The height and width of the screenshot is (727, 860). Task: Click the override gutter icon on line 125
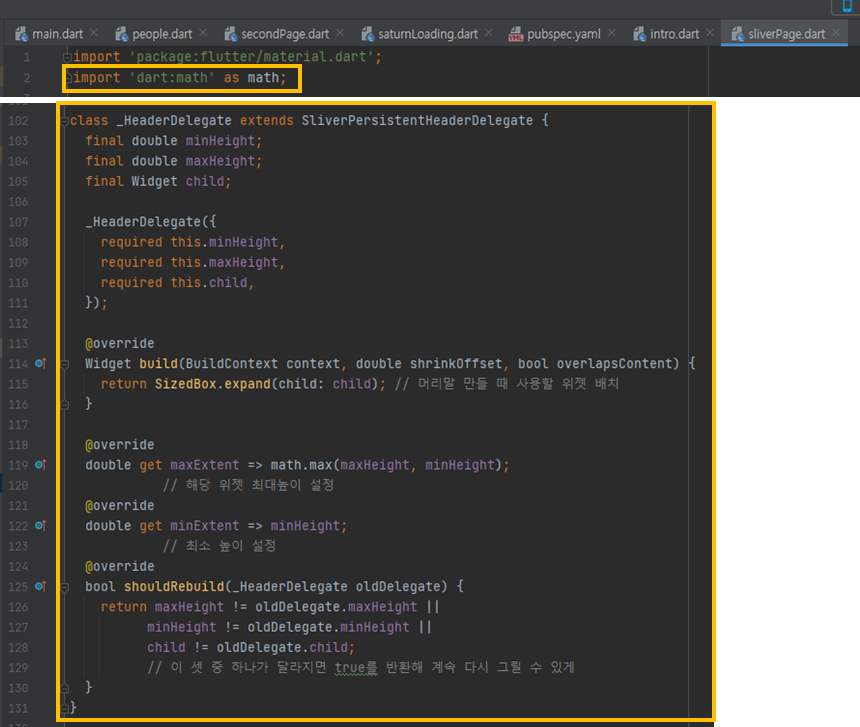41,586
